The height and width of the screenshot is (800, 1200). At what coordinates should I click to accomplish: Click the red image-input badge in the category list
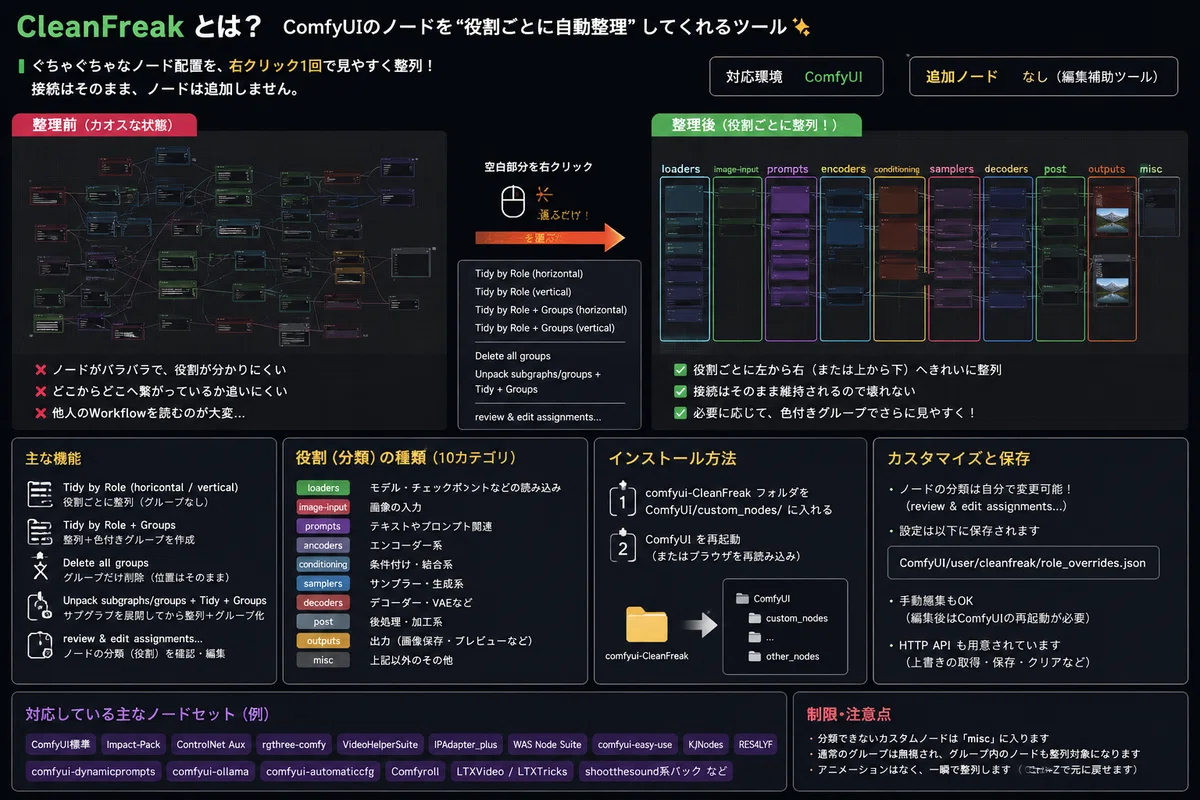click(323, 507)
